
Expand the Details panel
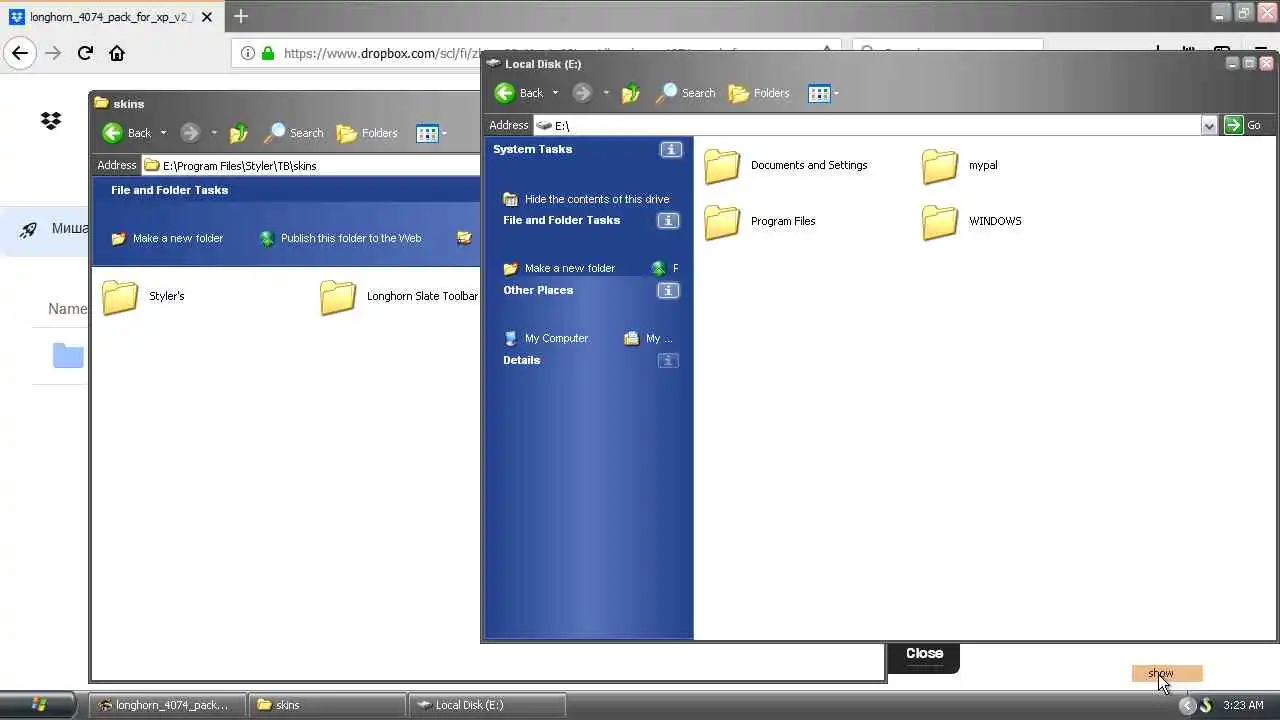(x=668, y=360)
